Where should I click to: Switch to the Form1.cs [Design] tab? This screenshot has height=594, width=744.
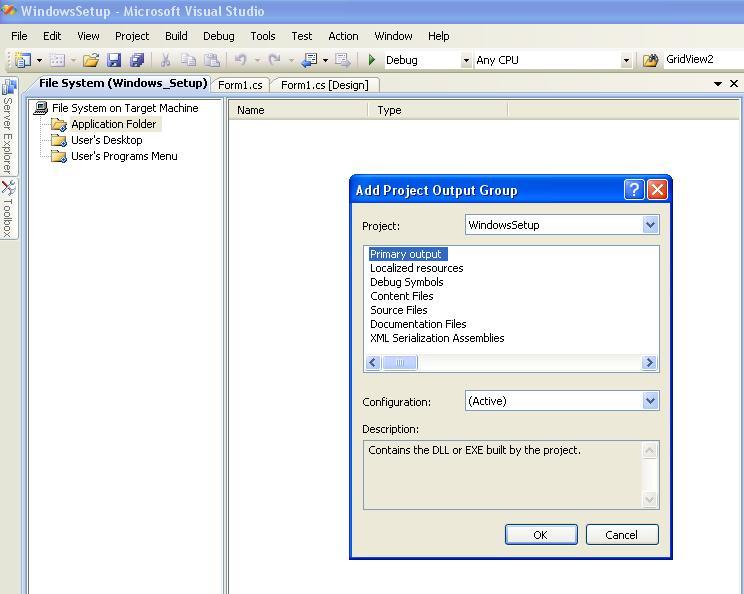tap(325, 85)
